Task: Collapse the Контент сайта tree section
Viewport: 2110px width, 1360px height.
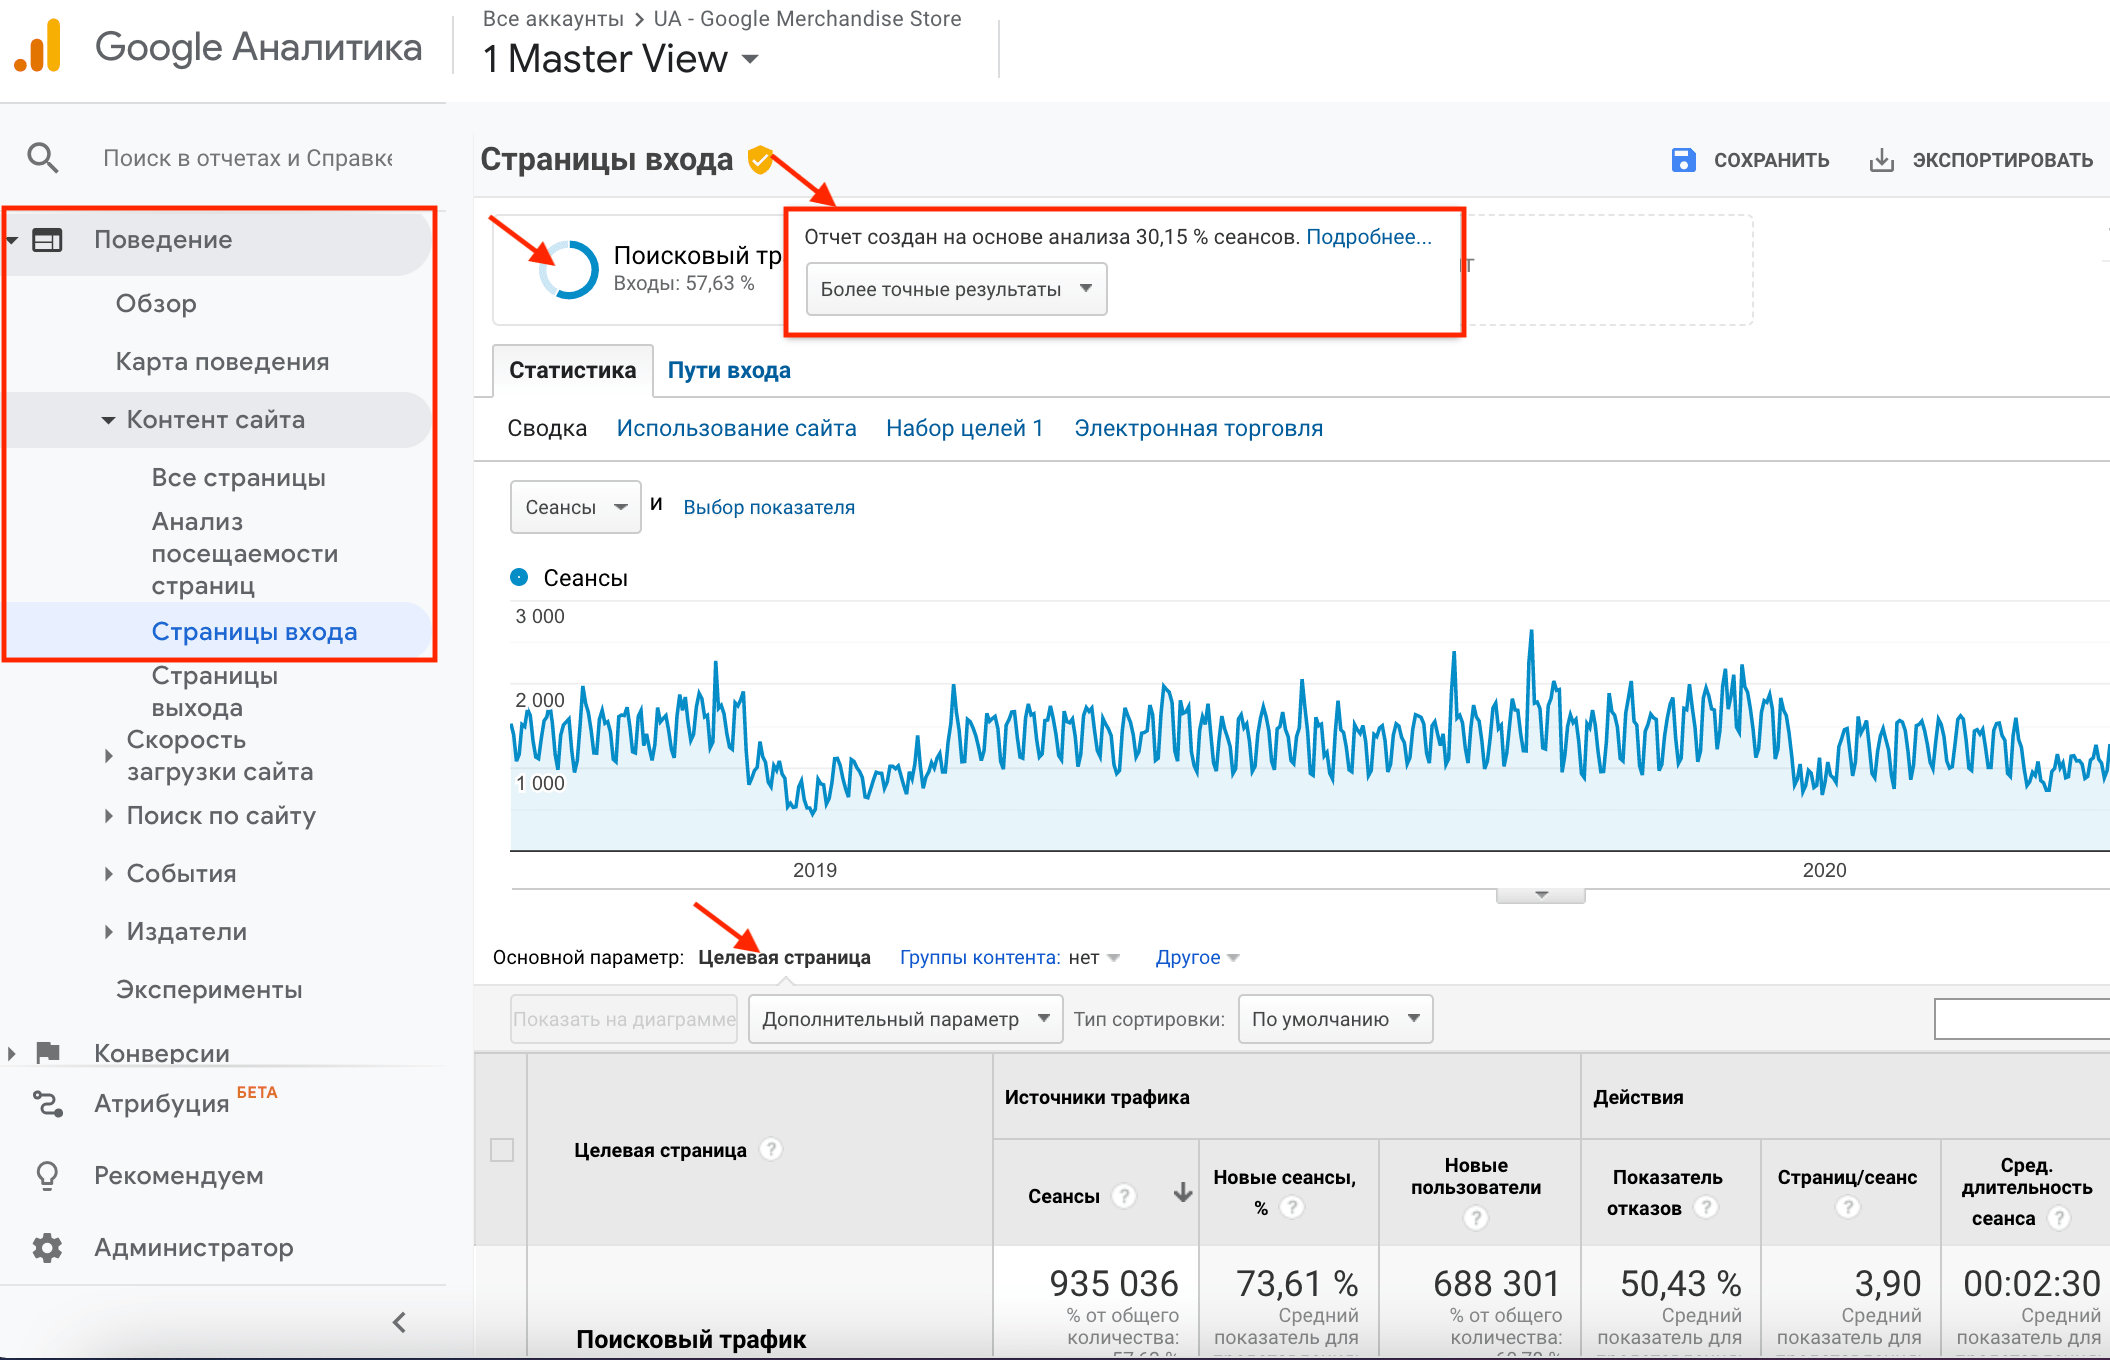Action: point(108,421)
